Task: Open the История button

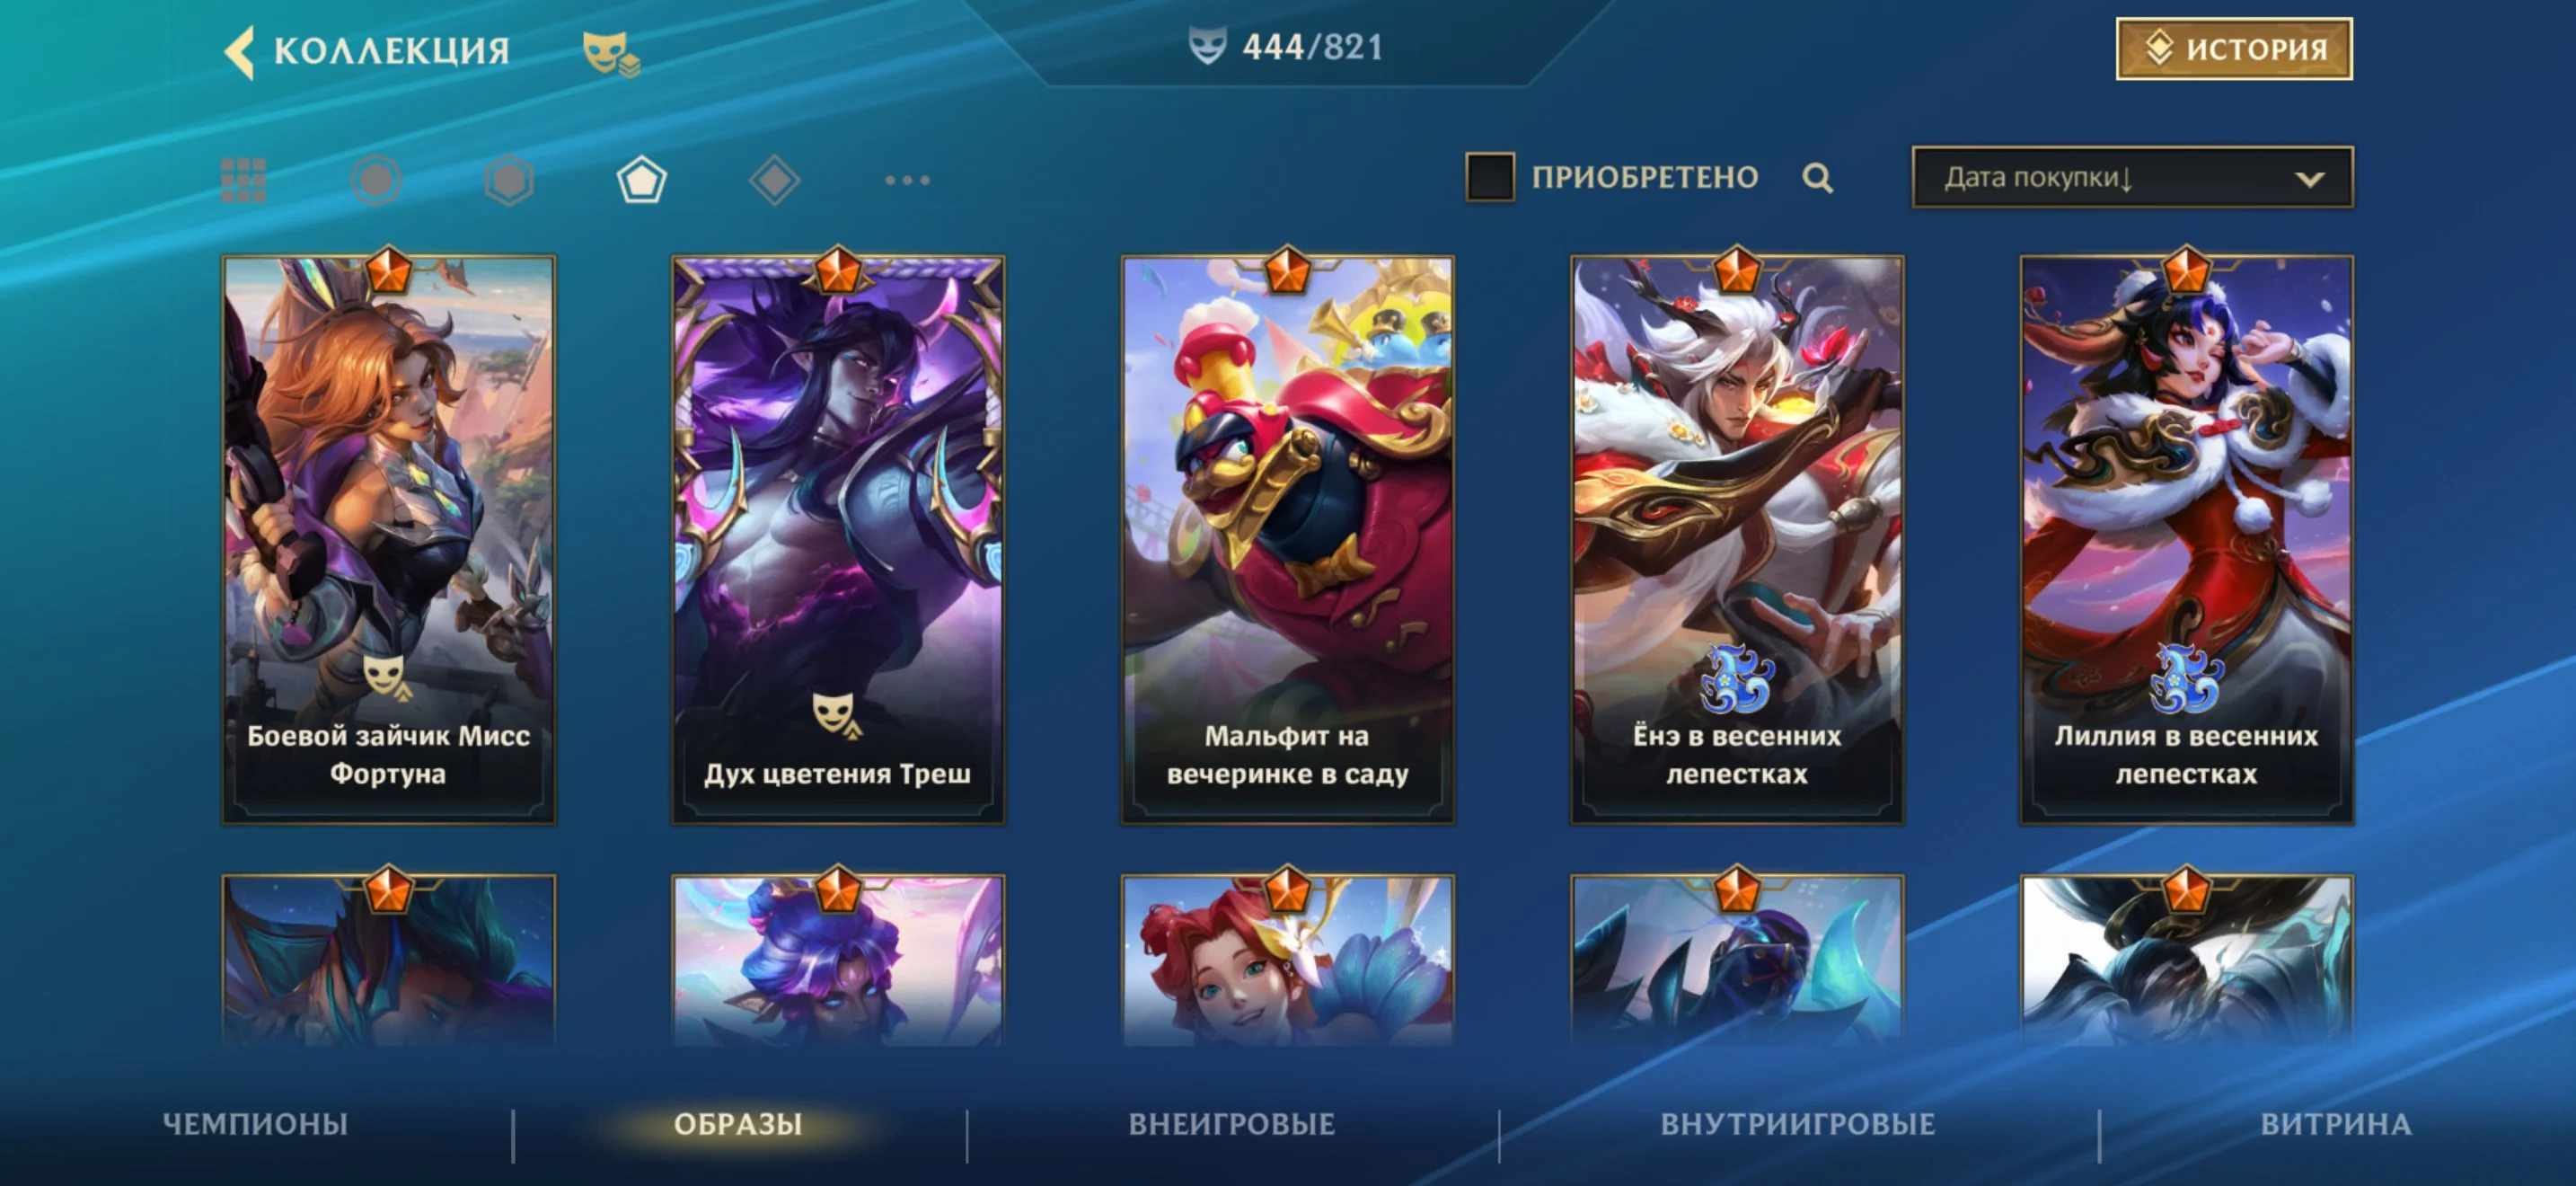Action: (x=2234, y=49)
